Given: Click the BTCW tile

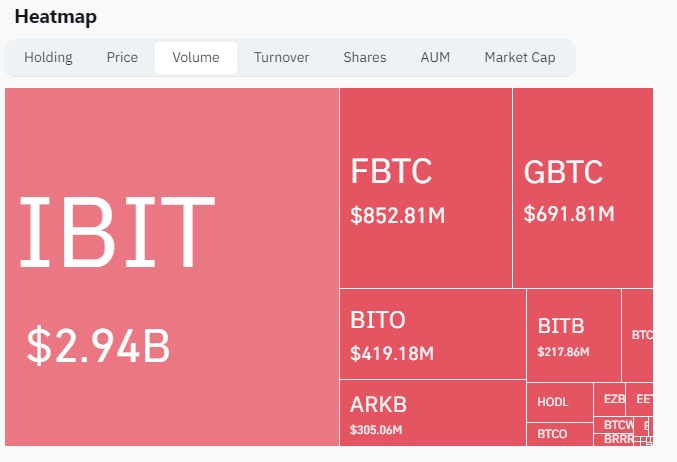Looking at the screenshot, I should pos(613,425).
